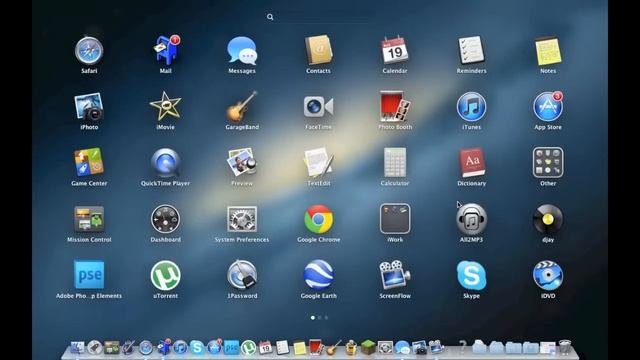This screenshot has width=640, height=360.
Task: Open the Preview app
Action: point(242,162)
